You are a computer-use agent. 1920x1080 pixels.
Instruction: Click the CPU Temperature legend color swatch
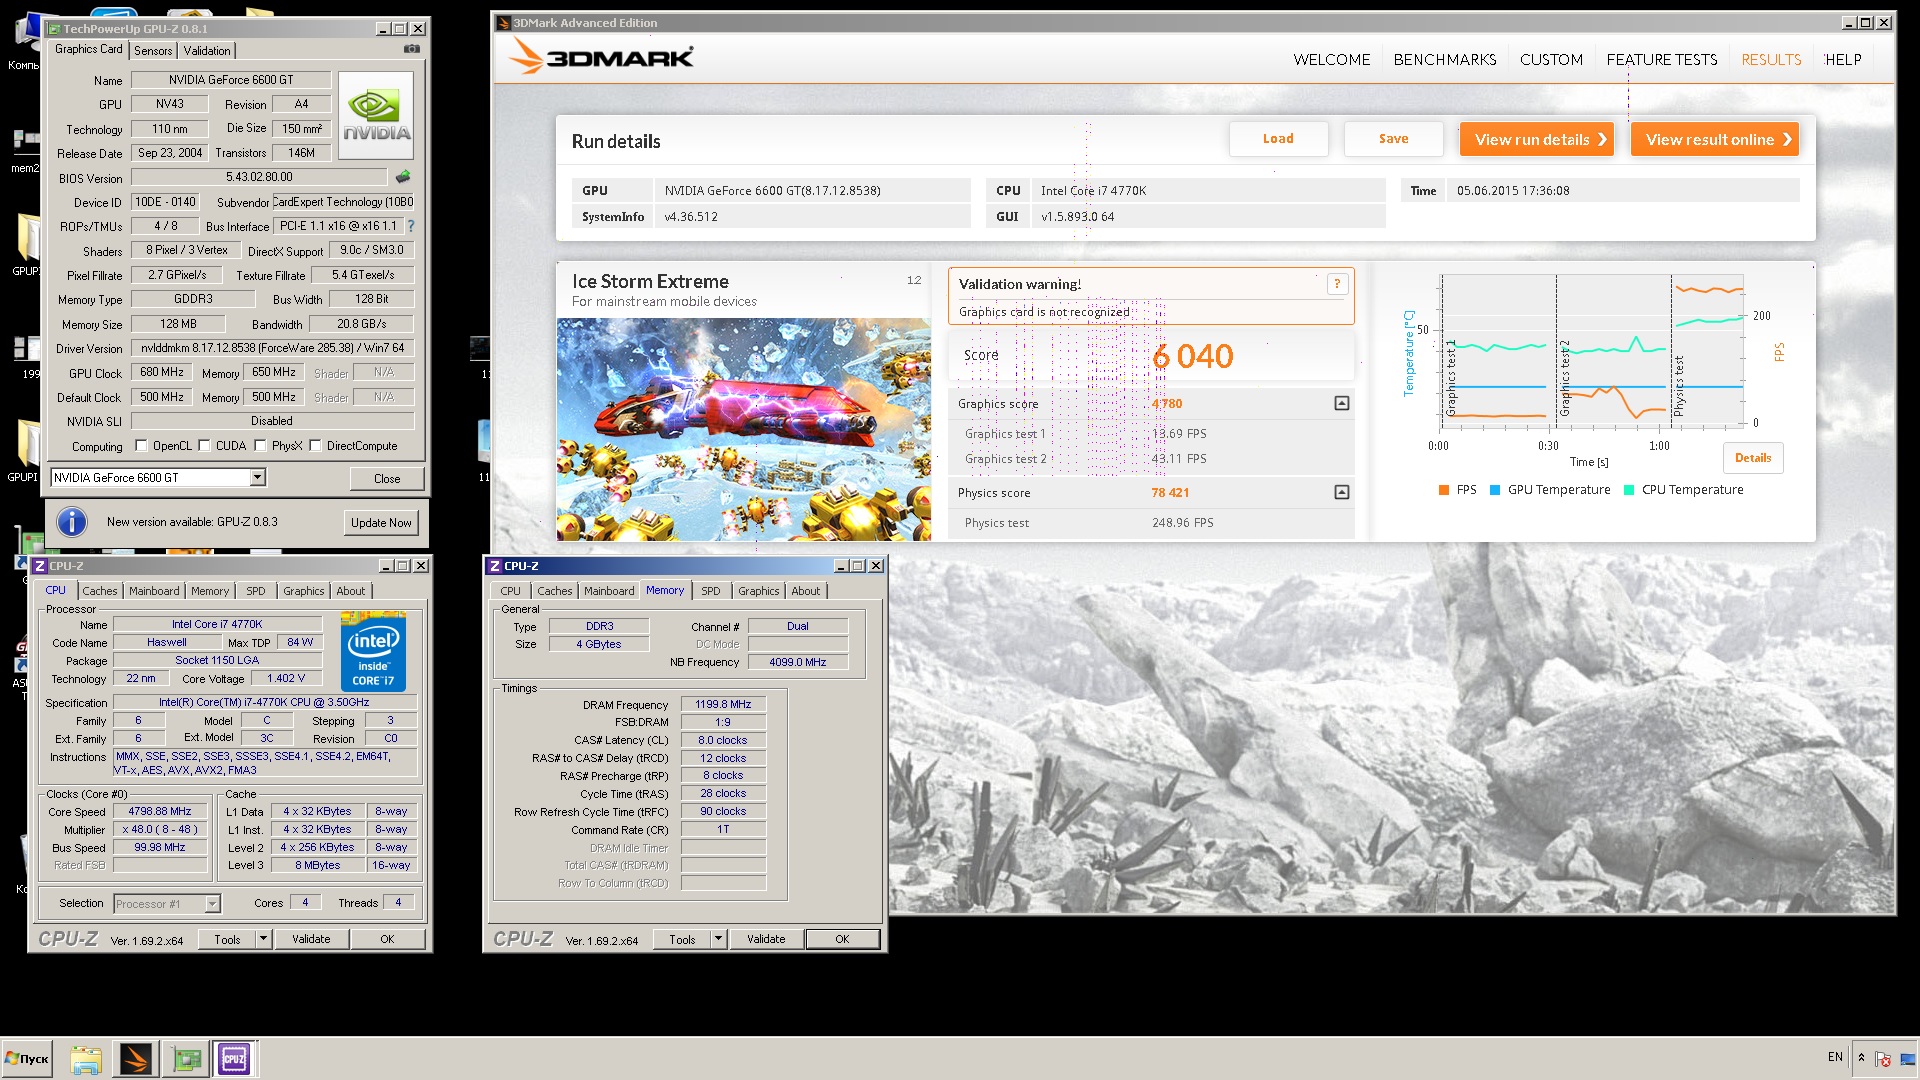click(1629, 490)
